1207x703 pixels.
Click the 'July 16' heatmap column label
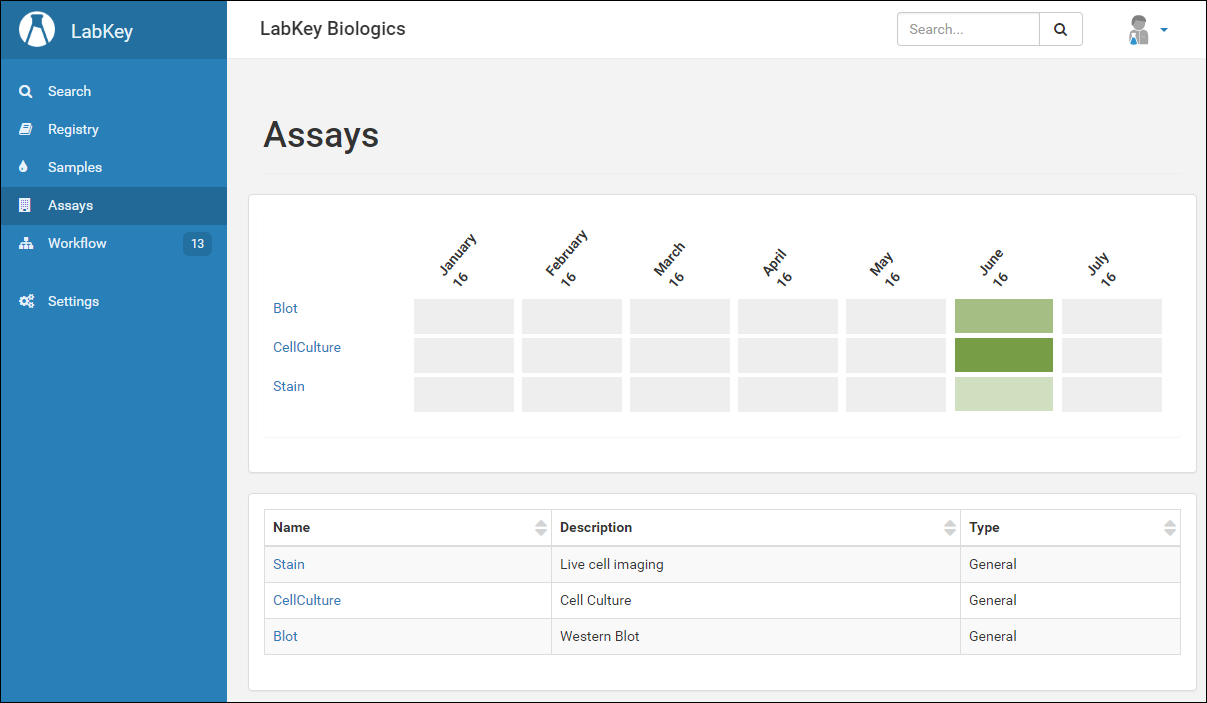point(1104,270)
